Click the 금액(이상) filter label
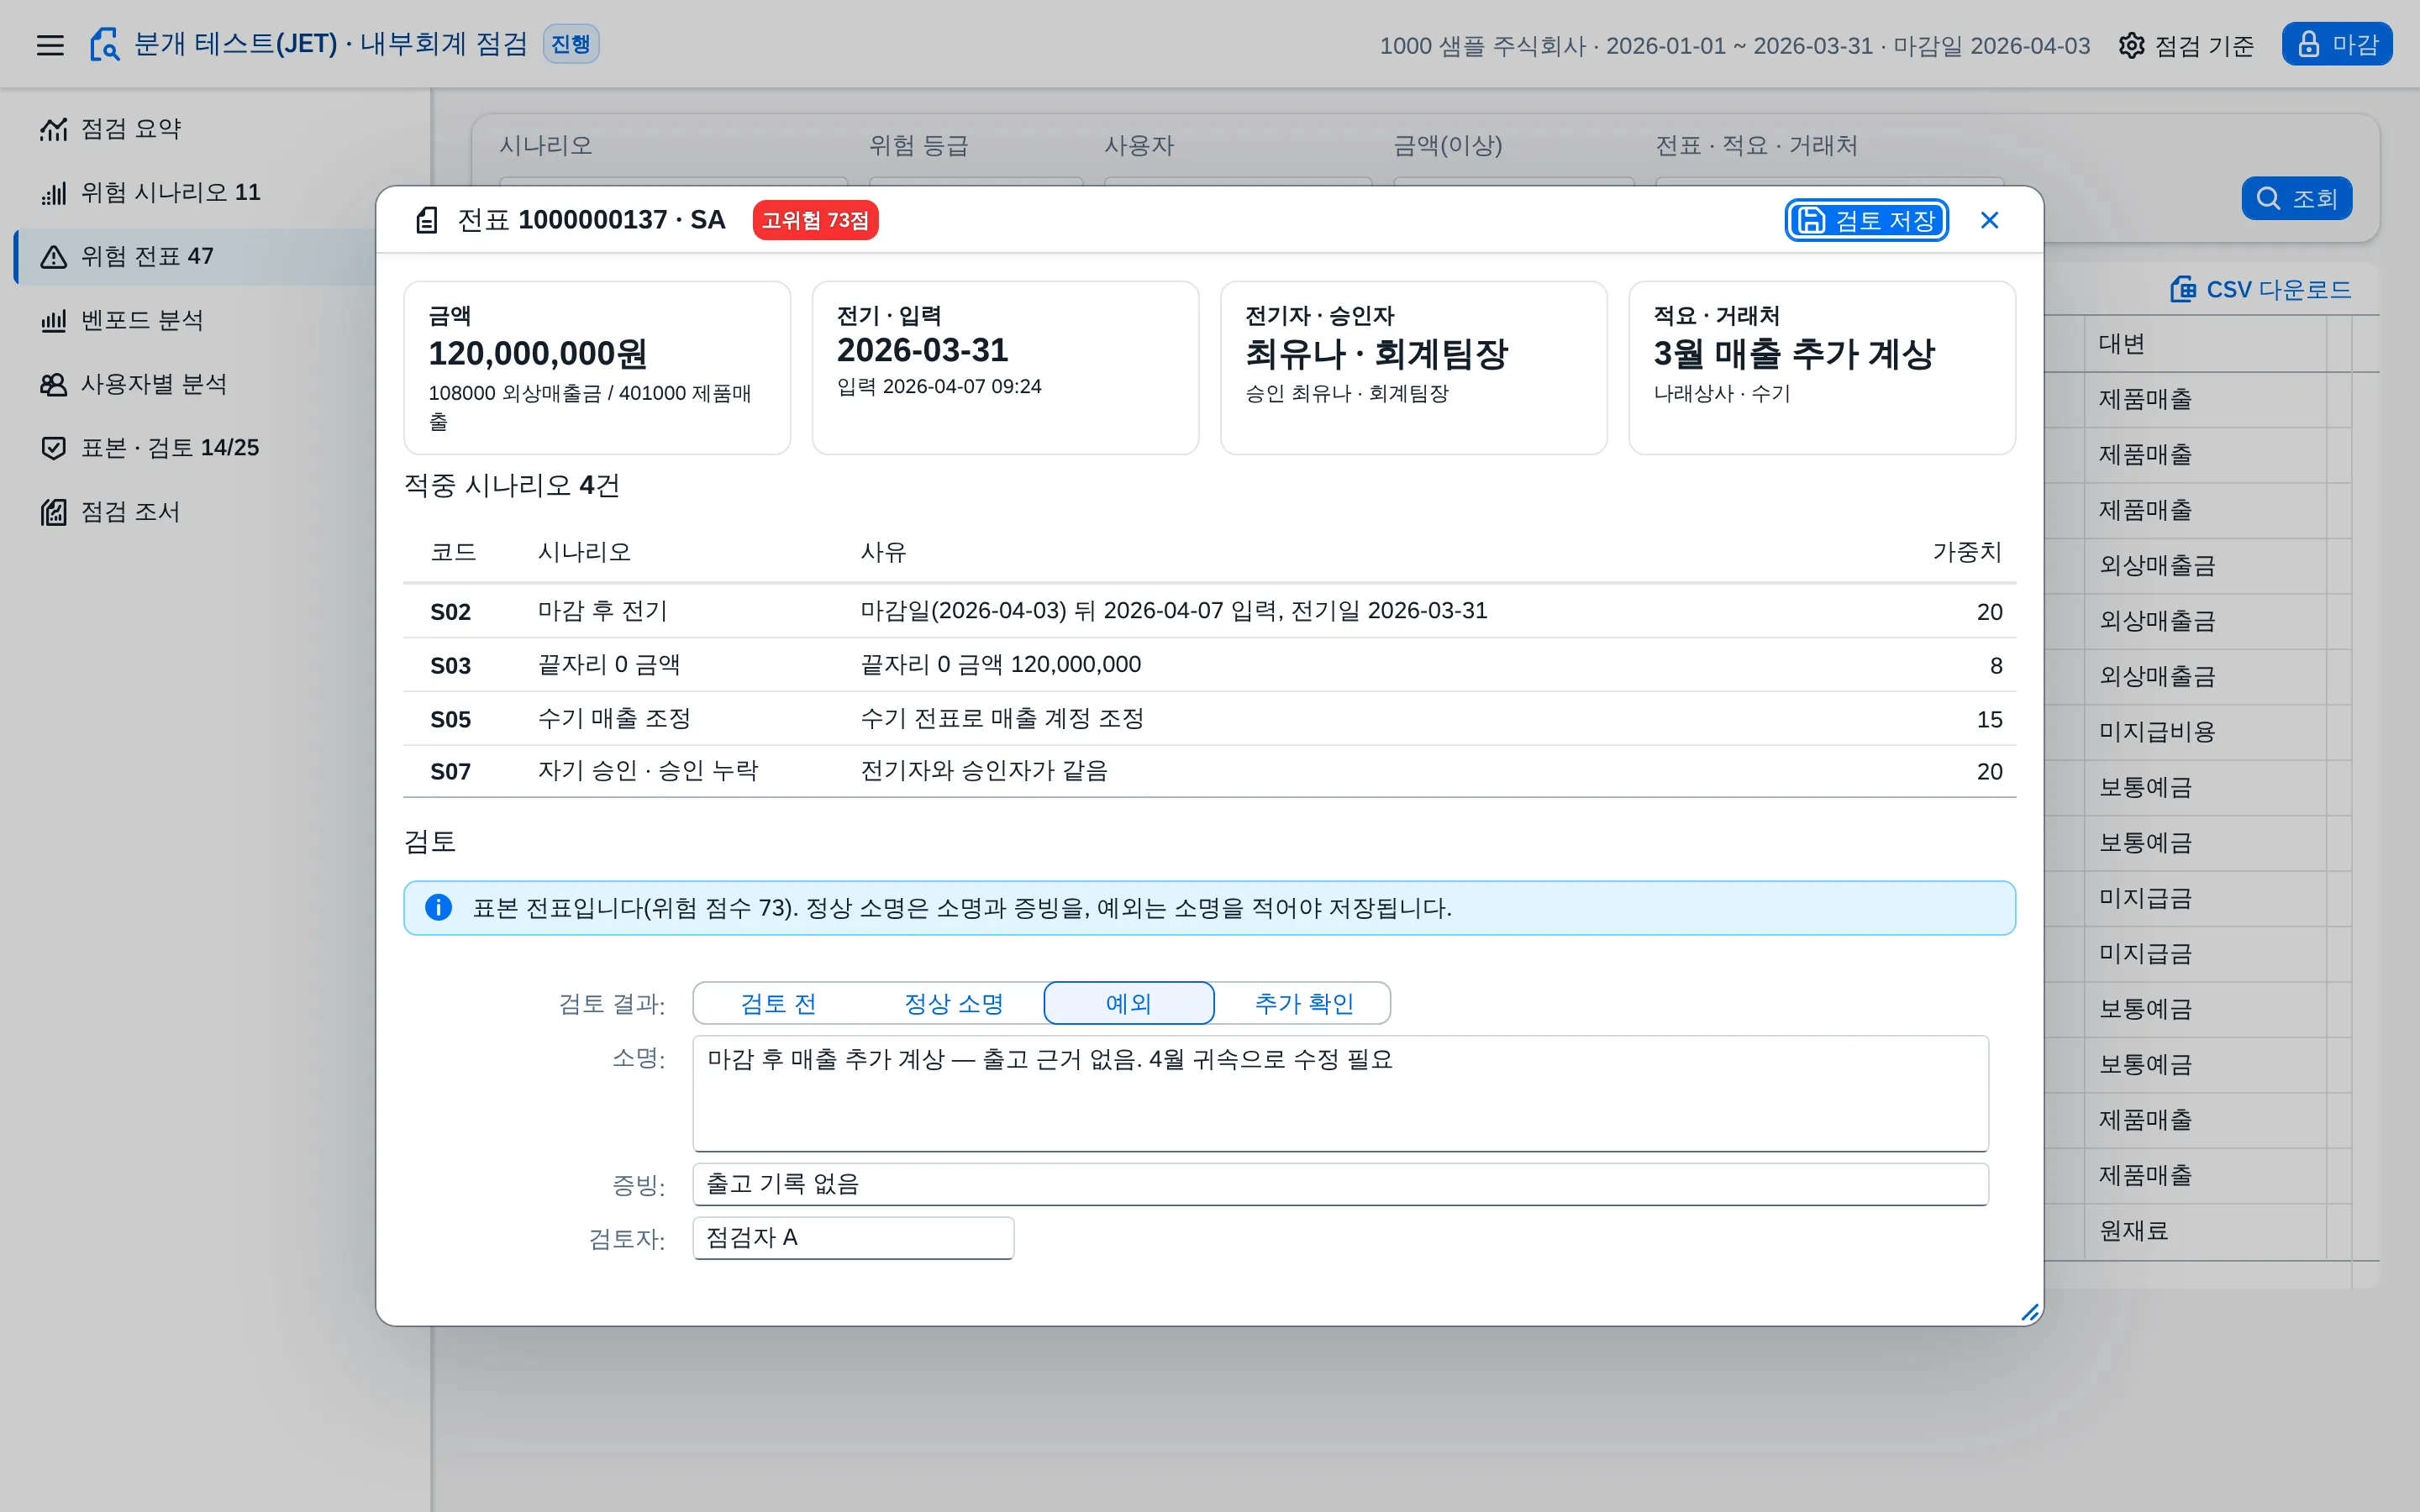The width and height of the screenshot is (2420, 1512). tap(1447, 146)
